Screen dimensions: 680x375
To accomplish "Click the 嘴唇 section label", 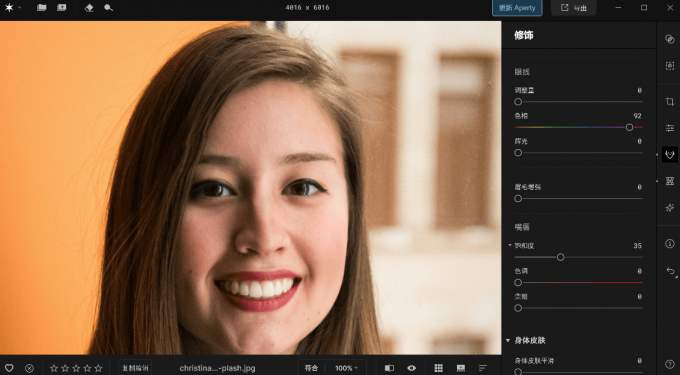I will pos(522,227).
